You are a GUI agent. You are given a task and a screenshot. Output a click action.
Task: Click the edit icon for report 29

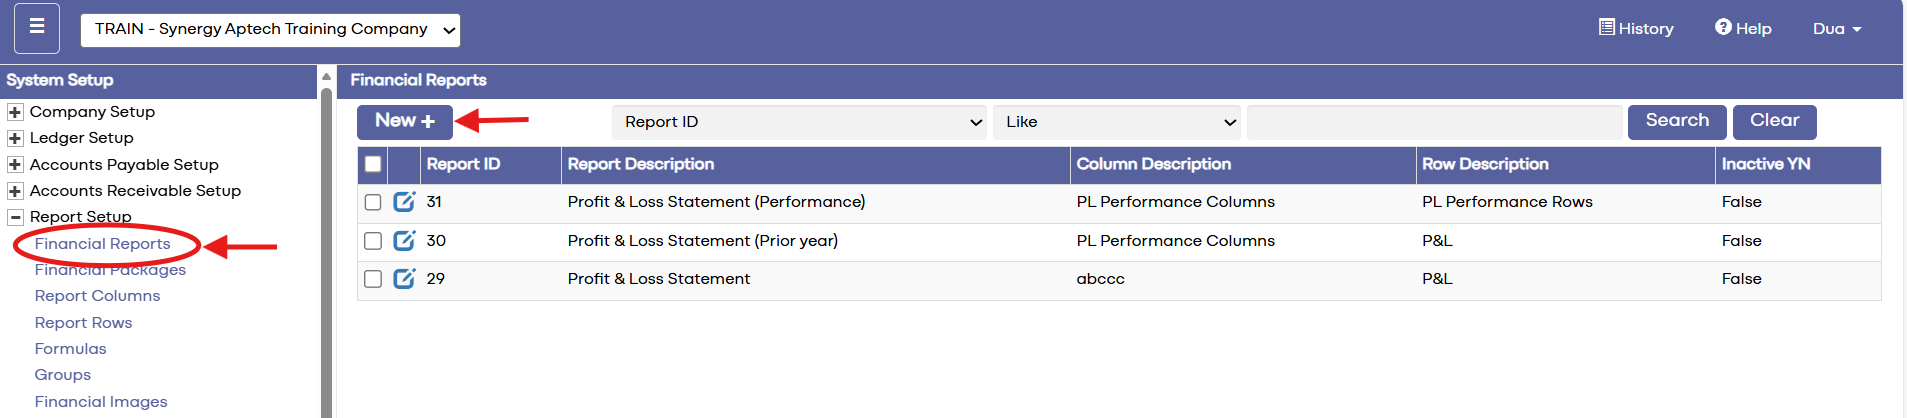point(404,279)
